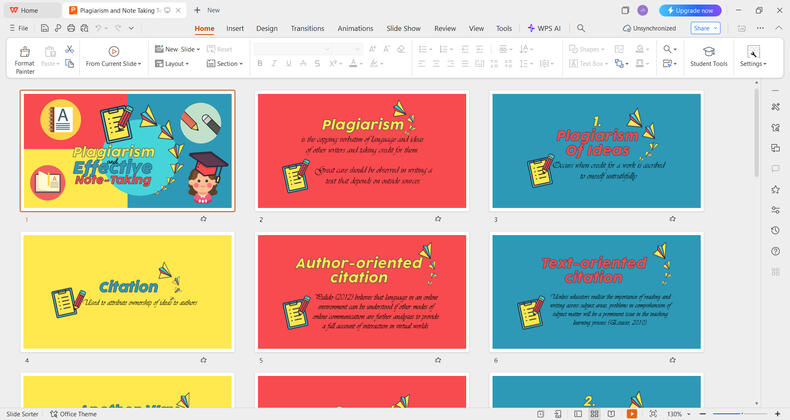Expand the New Slide dropdown
Viewport: 790px width, 420px height.
[x=198, y=49]
